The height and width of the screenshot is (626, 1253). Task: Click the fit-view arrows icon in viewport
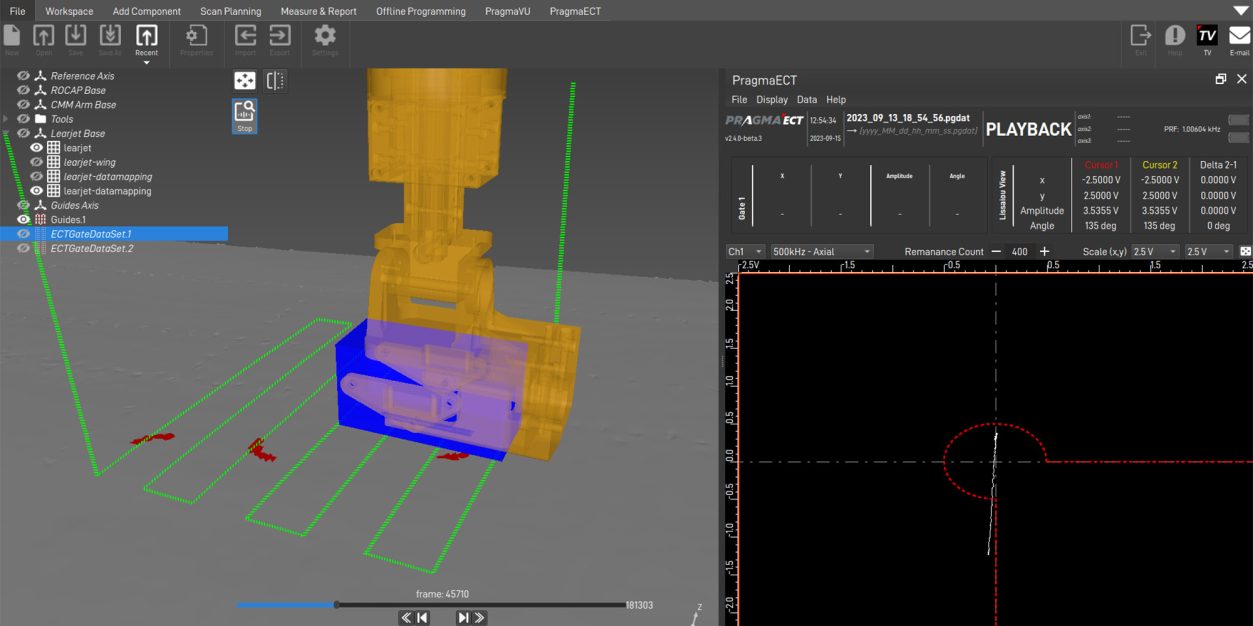pyautogui.click(x=245, y=81)
